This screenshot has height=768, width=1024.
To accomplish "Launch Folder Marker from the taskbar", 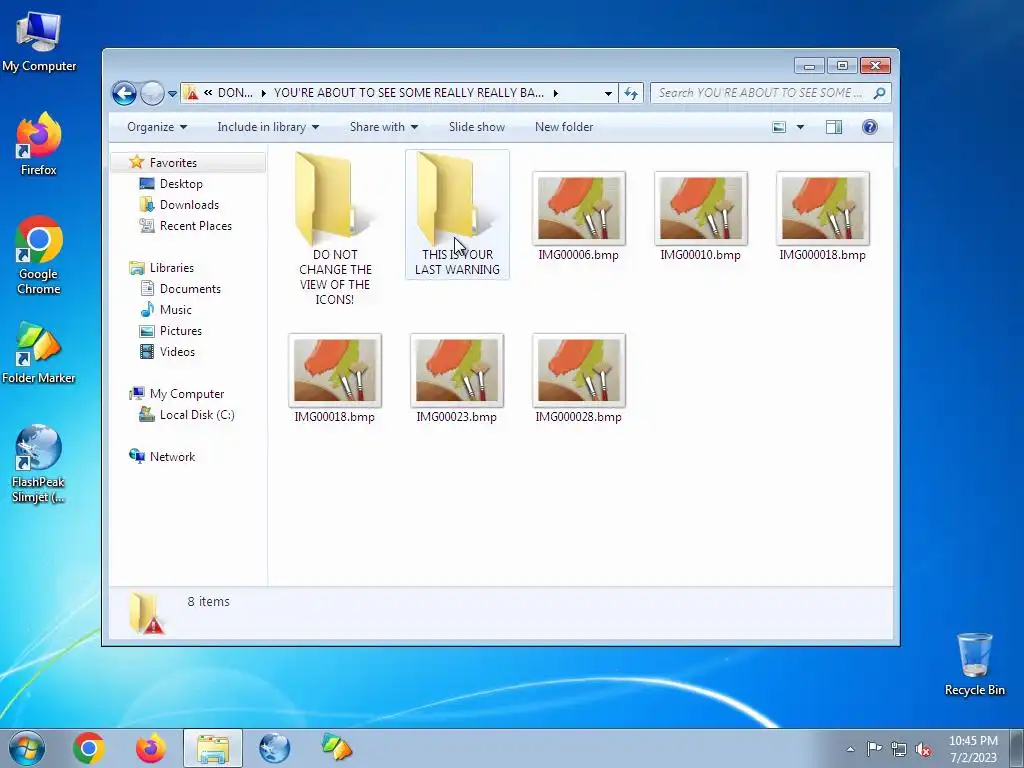I will [x=336, y=748].
